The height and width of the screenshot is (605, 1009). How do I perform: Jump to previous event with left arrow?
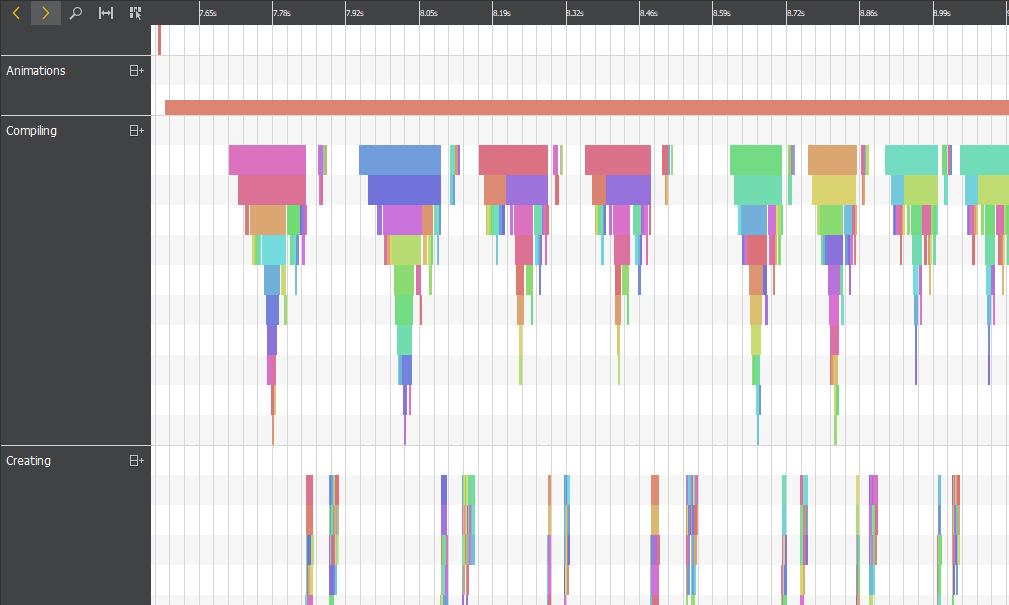point(16,13)
